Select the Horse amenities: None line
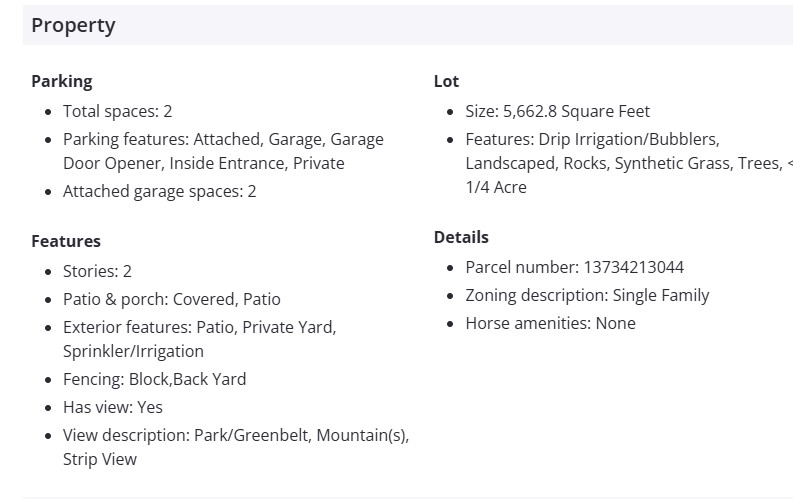793x499 pixels. tap(550, 323)
